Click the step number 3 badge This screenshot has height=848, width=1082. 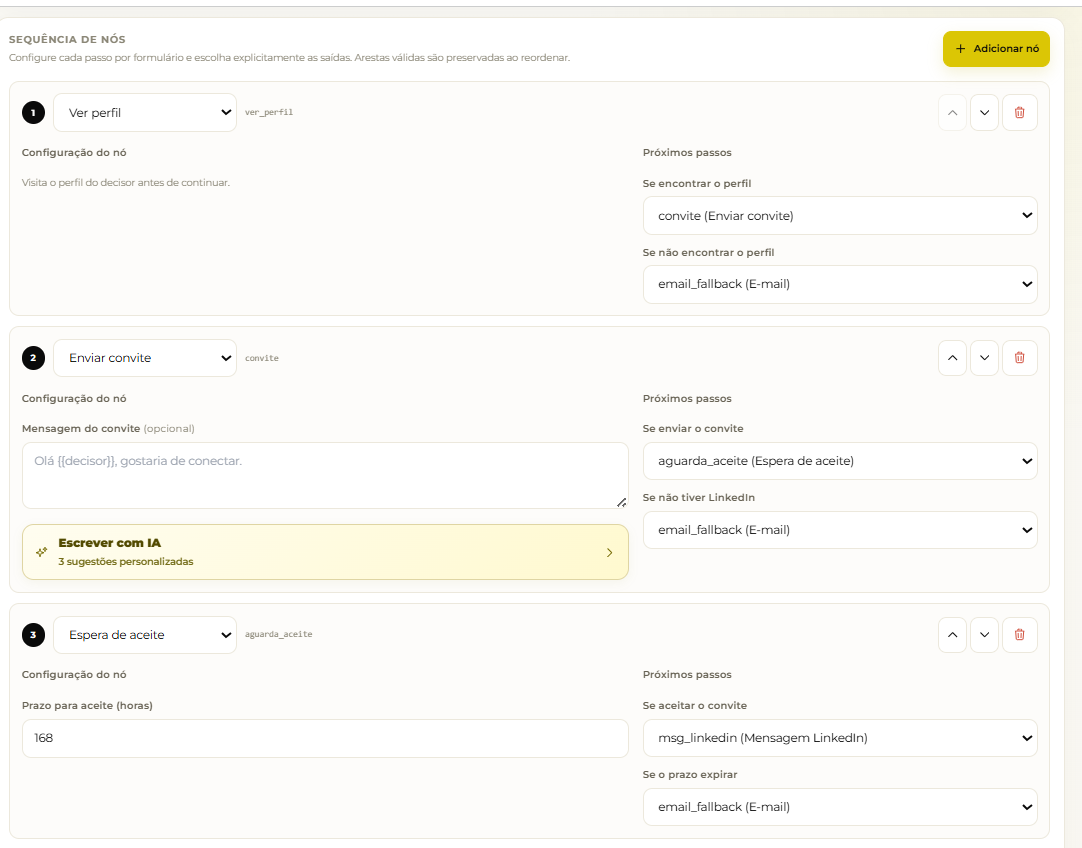tap(33, 635)
